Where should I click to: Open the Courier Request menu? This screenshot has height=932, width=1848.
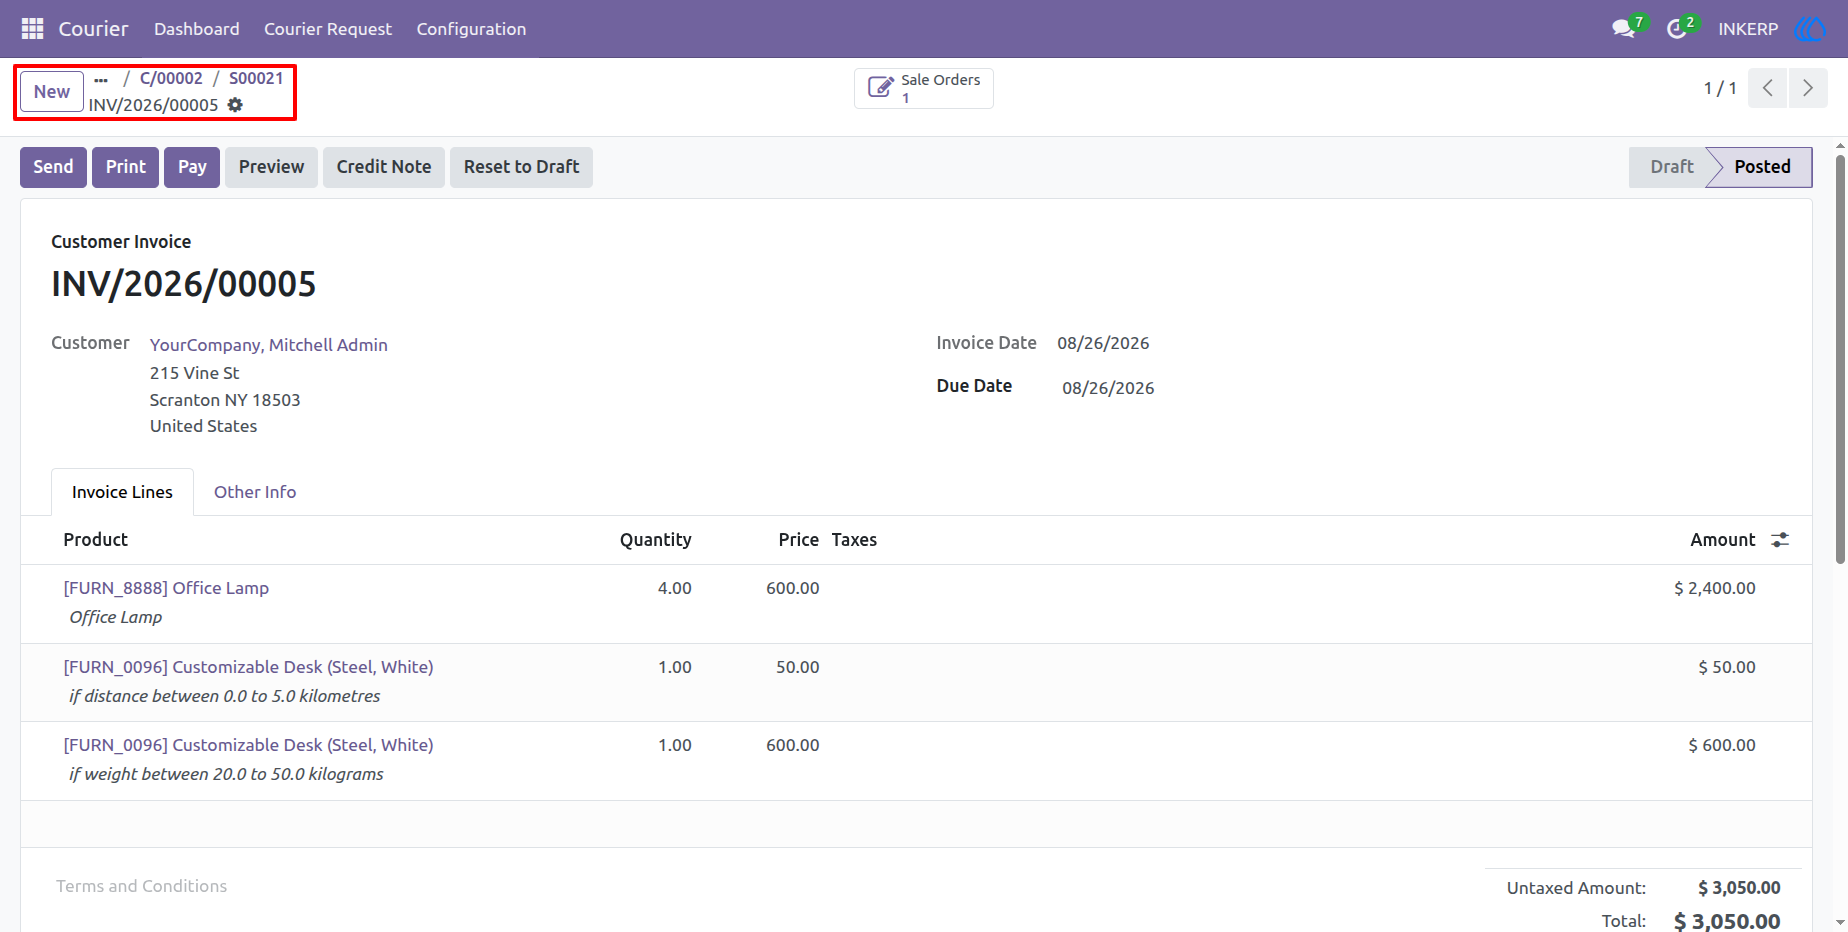[328, 29]
